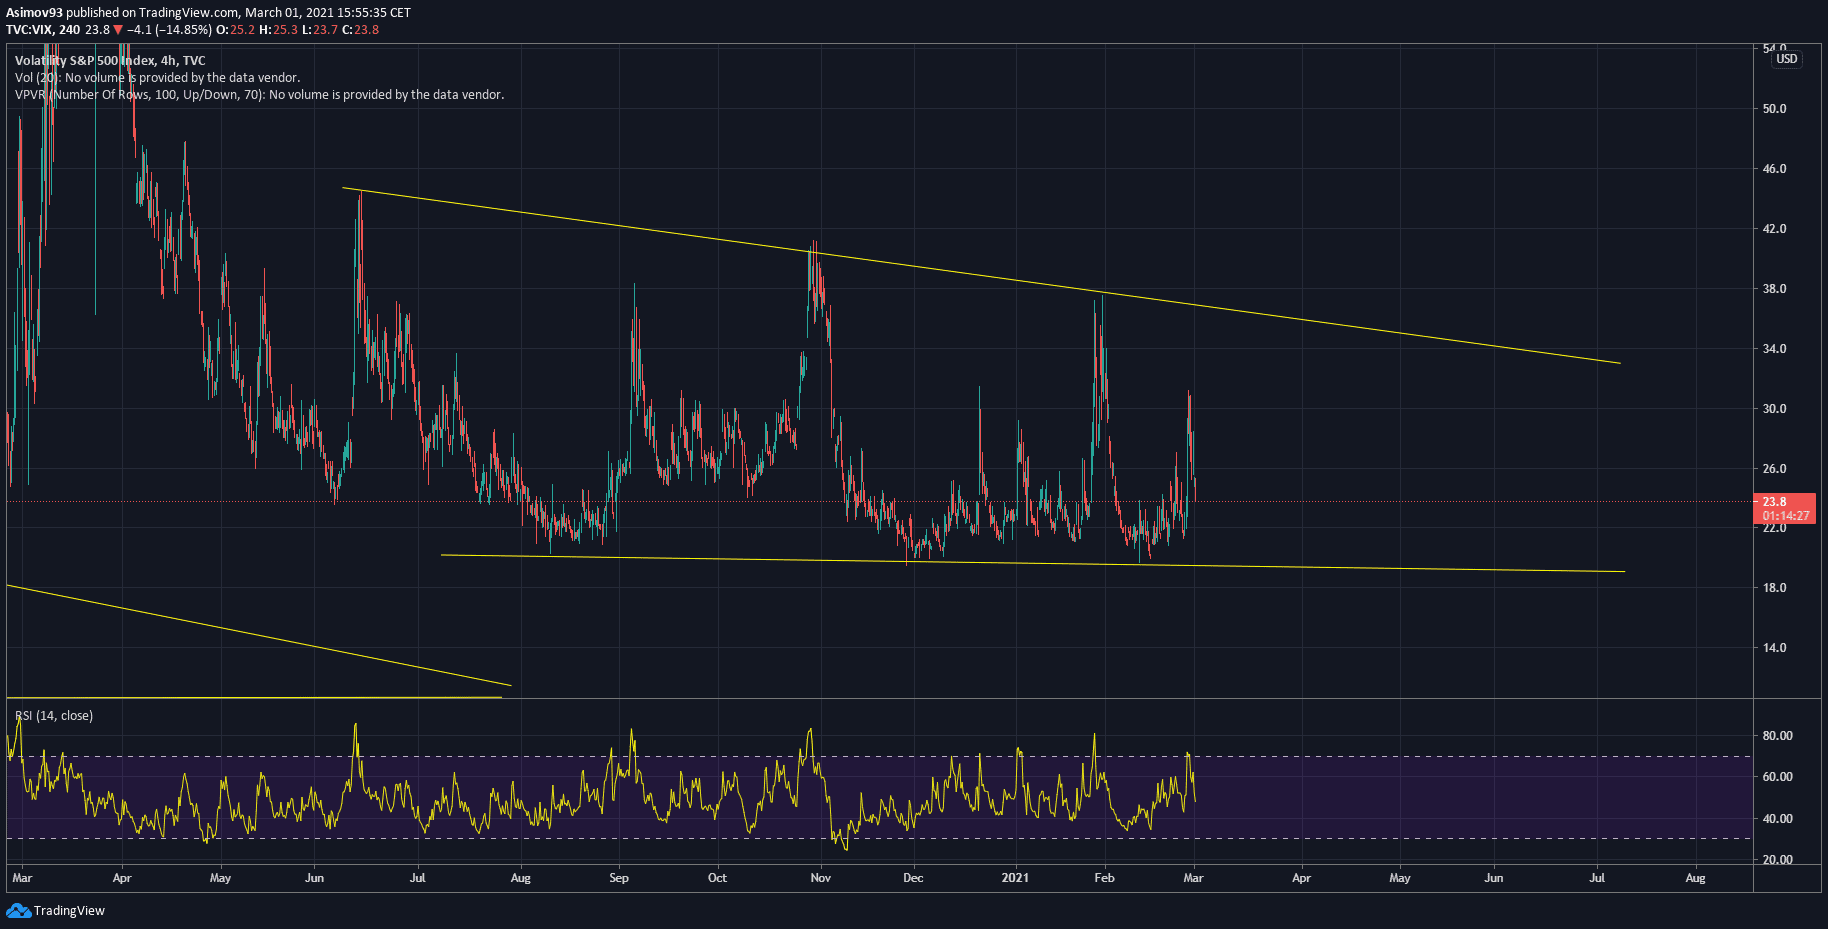Click the VPVR indicator legend line
Screen dimensions: 1828x929
pyautogui.click(x=259, y=95)
